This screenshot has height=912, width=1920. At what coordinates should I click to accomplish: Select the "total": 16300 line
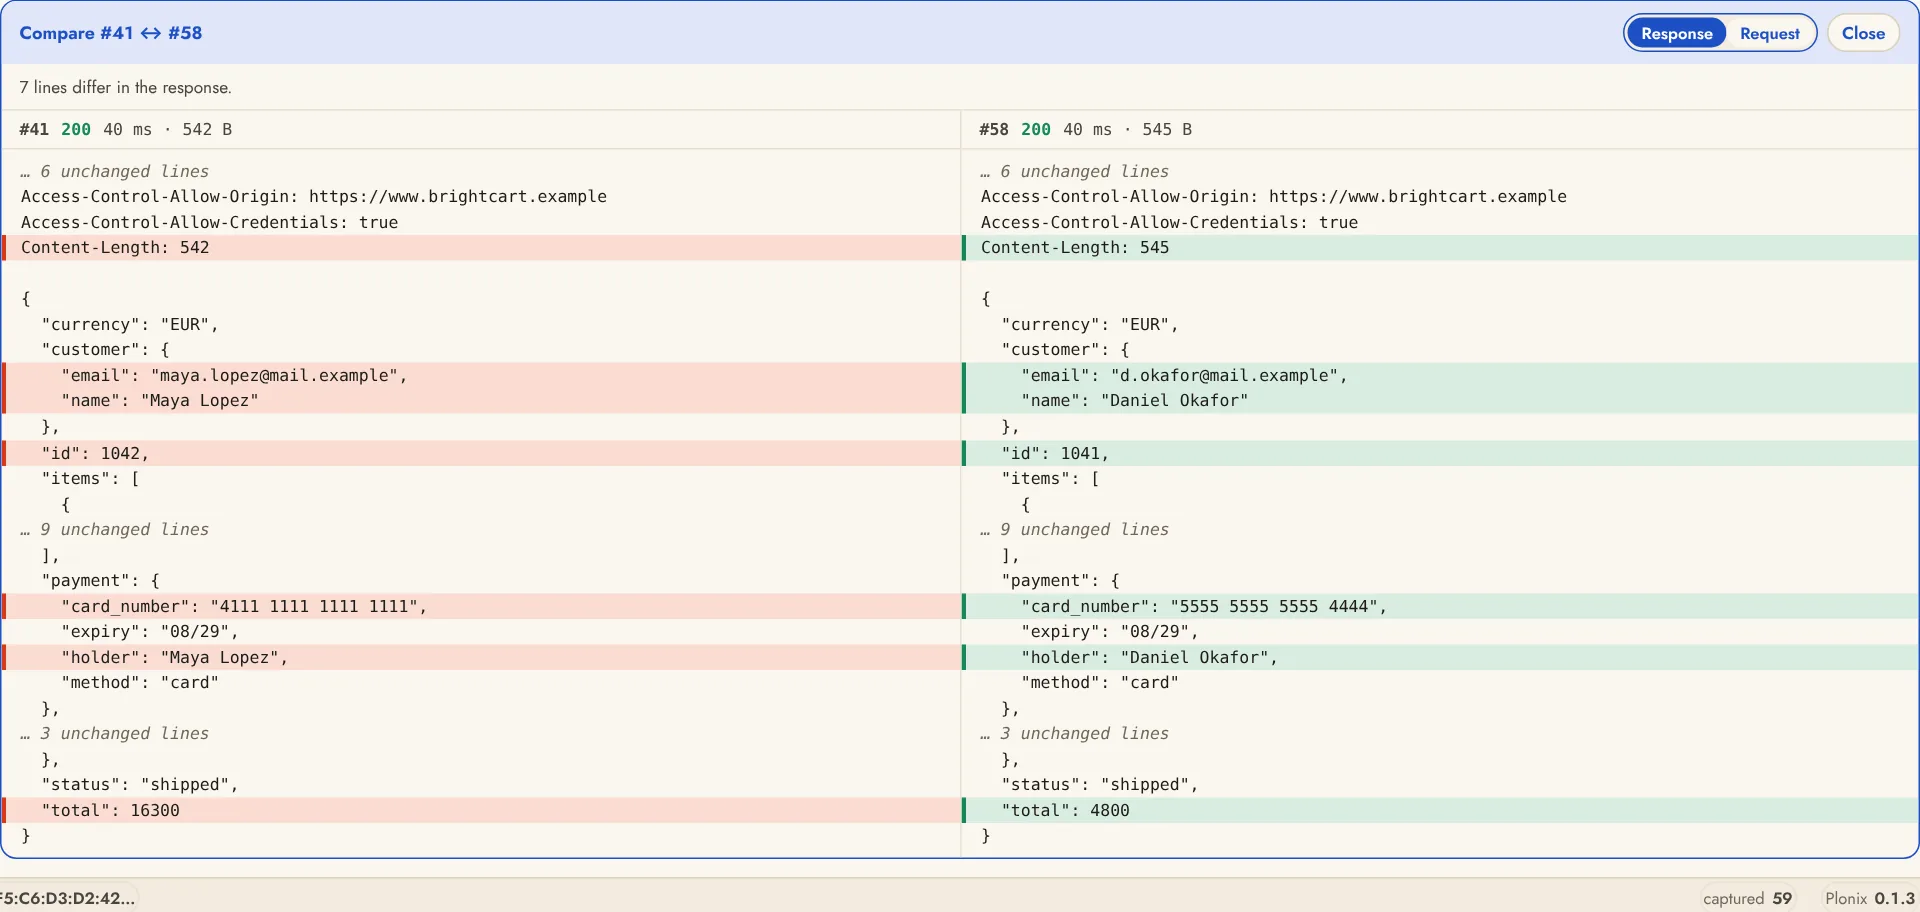(481, 810)
